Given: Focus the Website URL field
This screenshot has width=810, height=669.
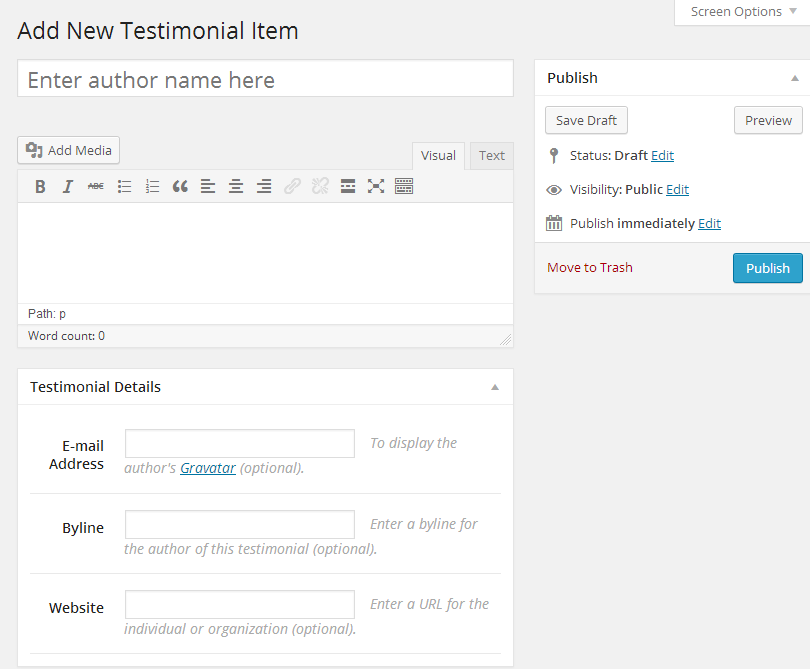Looking at the screenshot, I should pos(240,605).
